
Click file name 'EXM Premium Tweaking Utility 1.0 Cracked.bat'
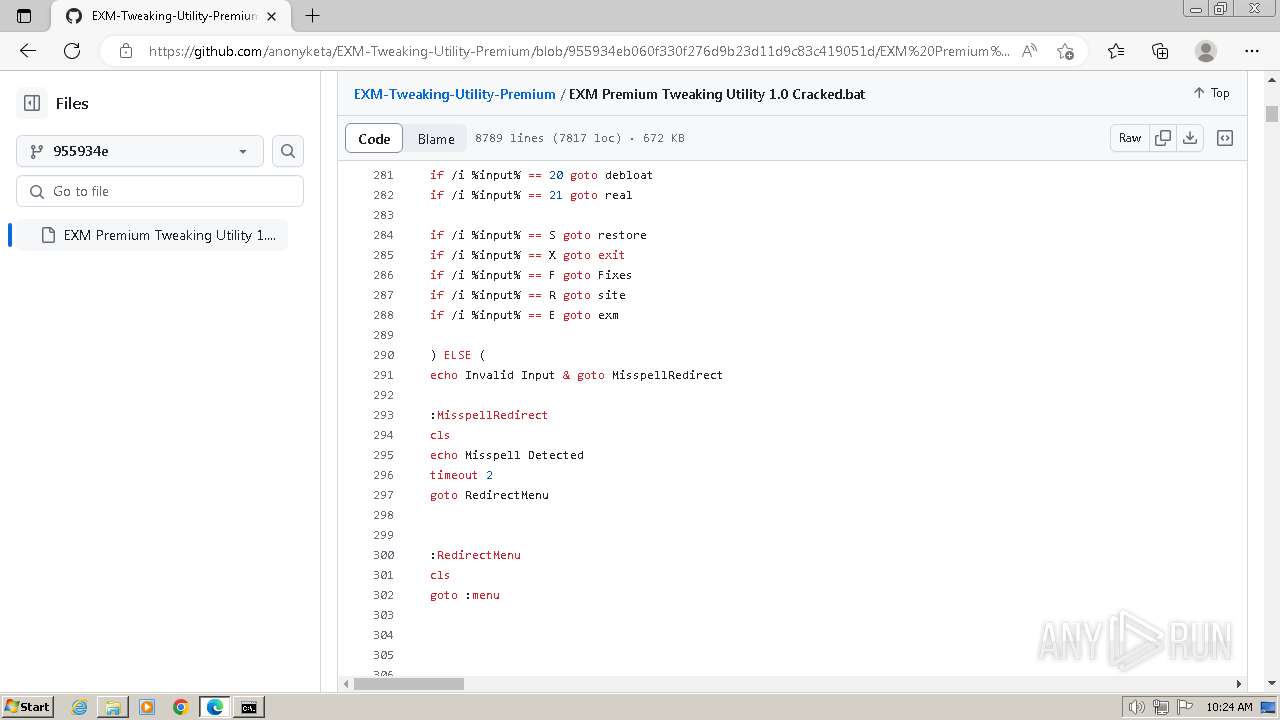point(717,94)
